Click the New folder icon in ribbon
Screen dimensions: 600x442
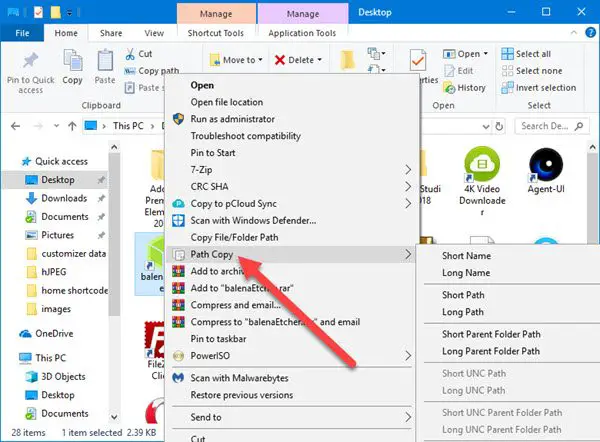(347, 60)
